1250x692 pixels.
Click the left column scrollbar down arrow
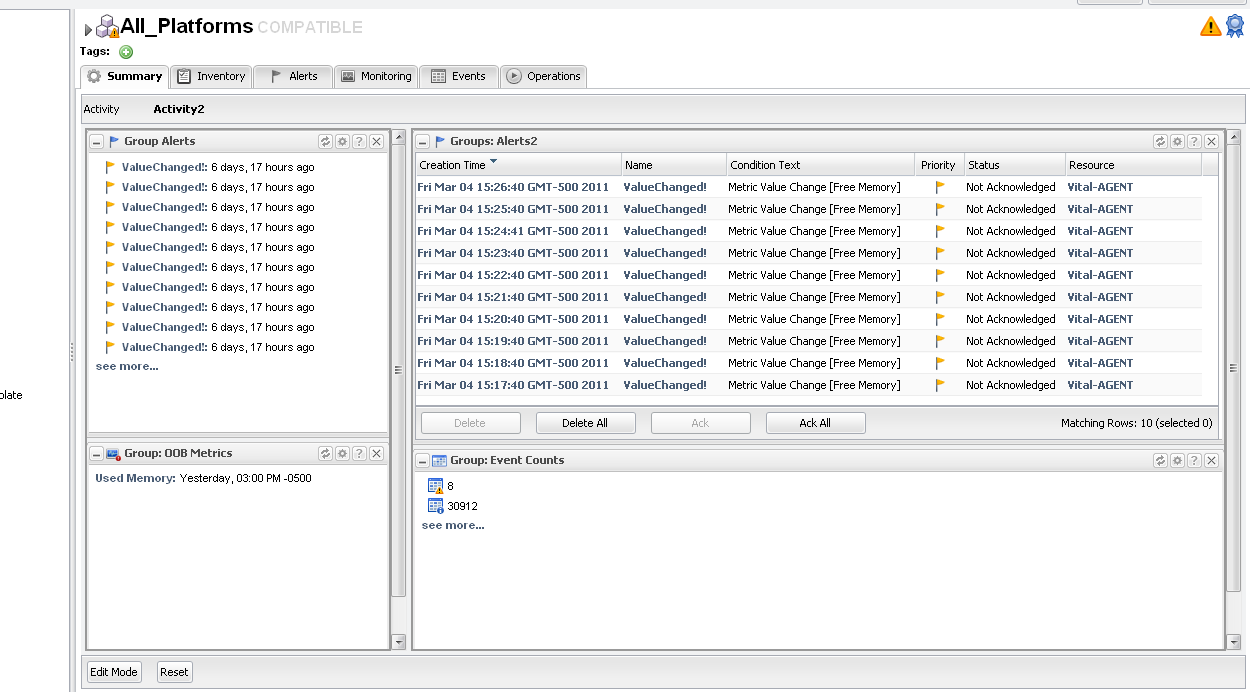pyautogui.click(x=399, y=642)
